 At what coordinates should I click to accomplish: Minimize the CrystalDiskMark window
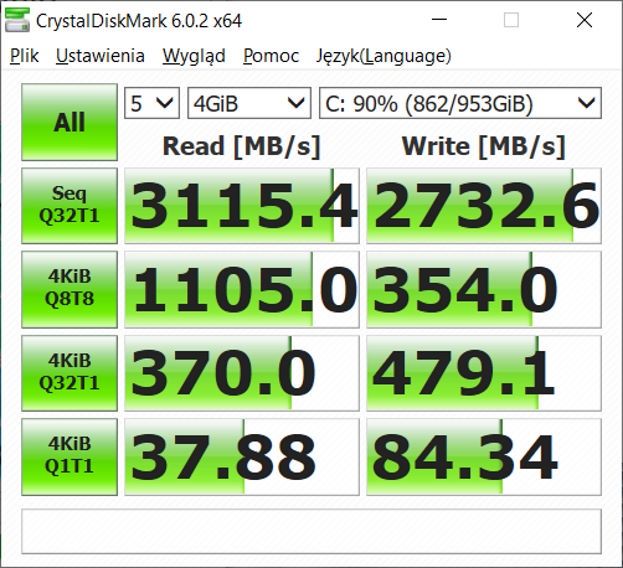tap(439, 19)
